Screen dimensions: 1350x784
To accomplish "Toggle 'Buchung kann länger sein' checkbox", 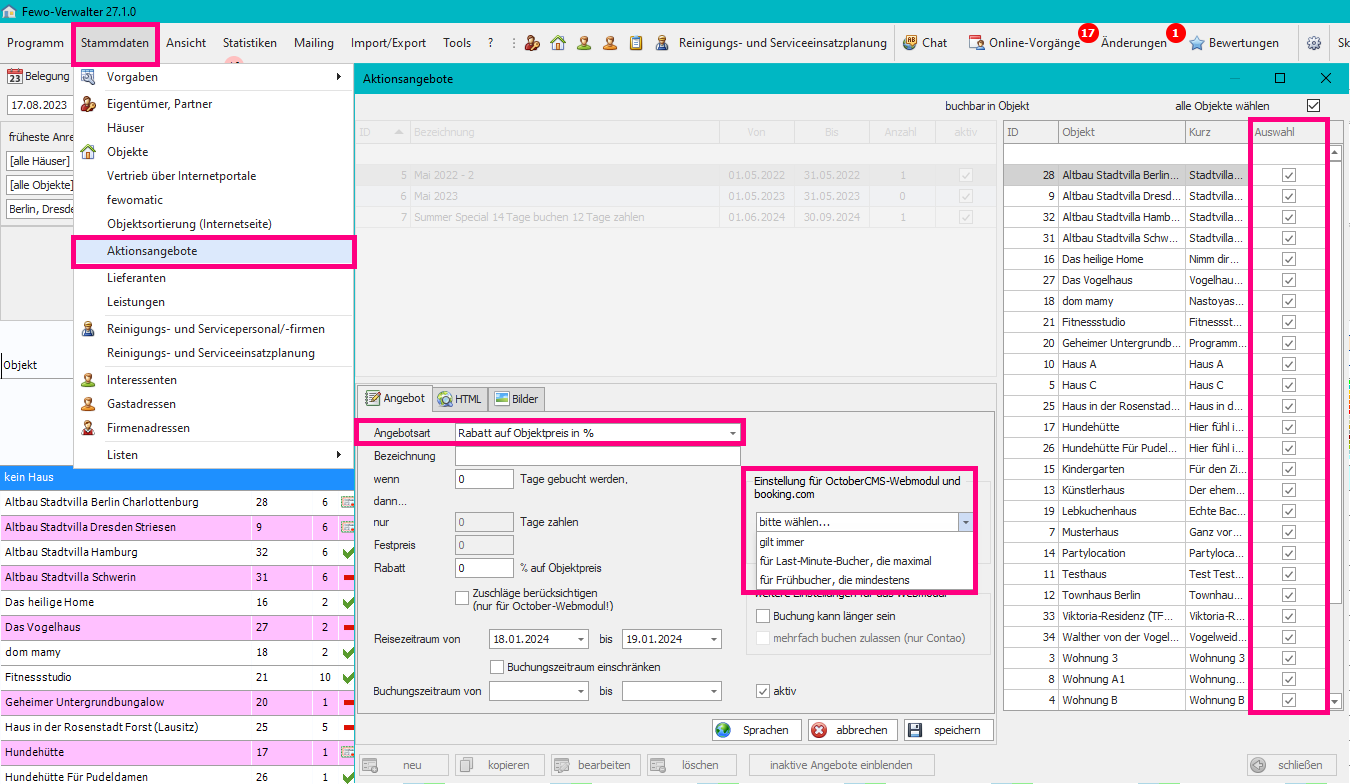I will coord(764,616).
